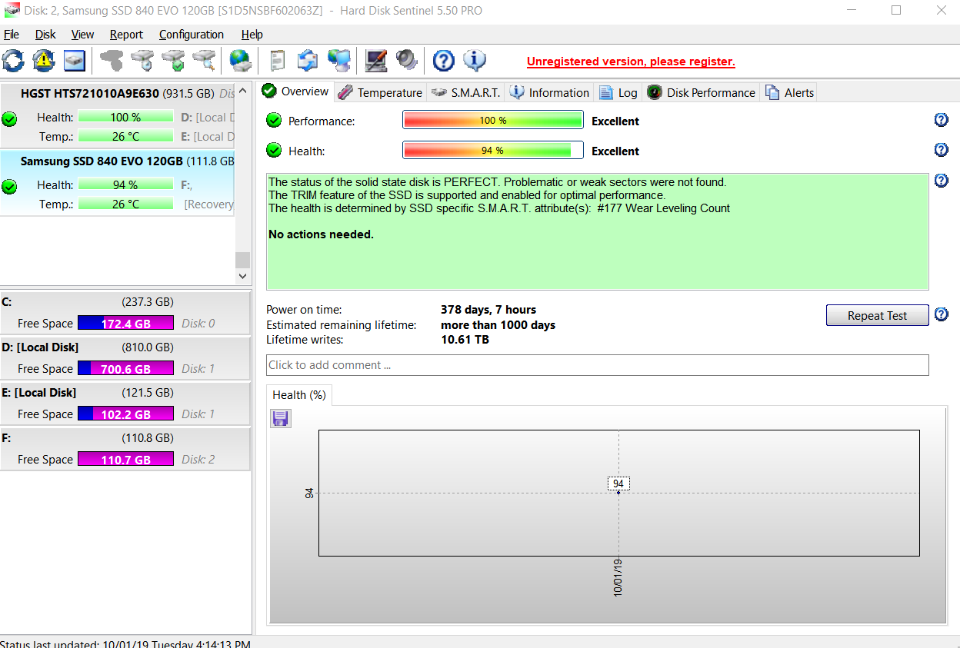Open the Configuration menu
Image resolution: width=960 pixels, height=648 pixels.
pyautogui.click(x=191, y=34)
